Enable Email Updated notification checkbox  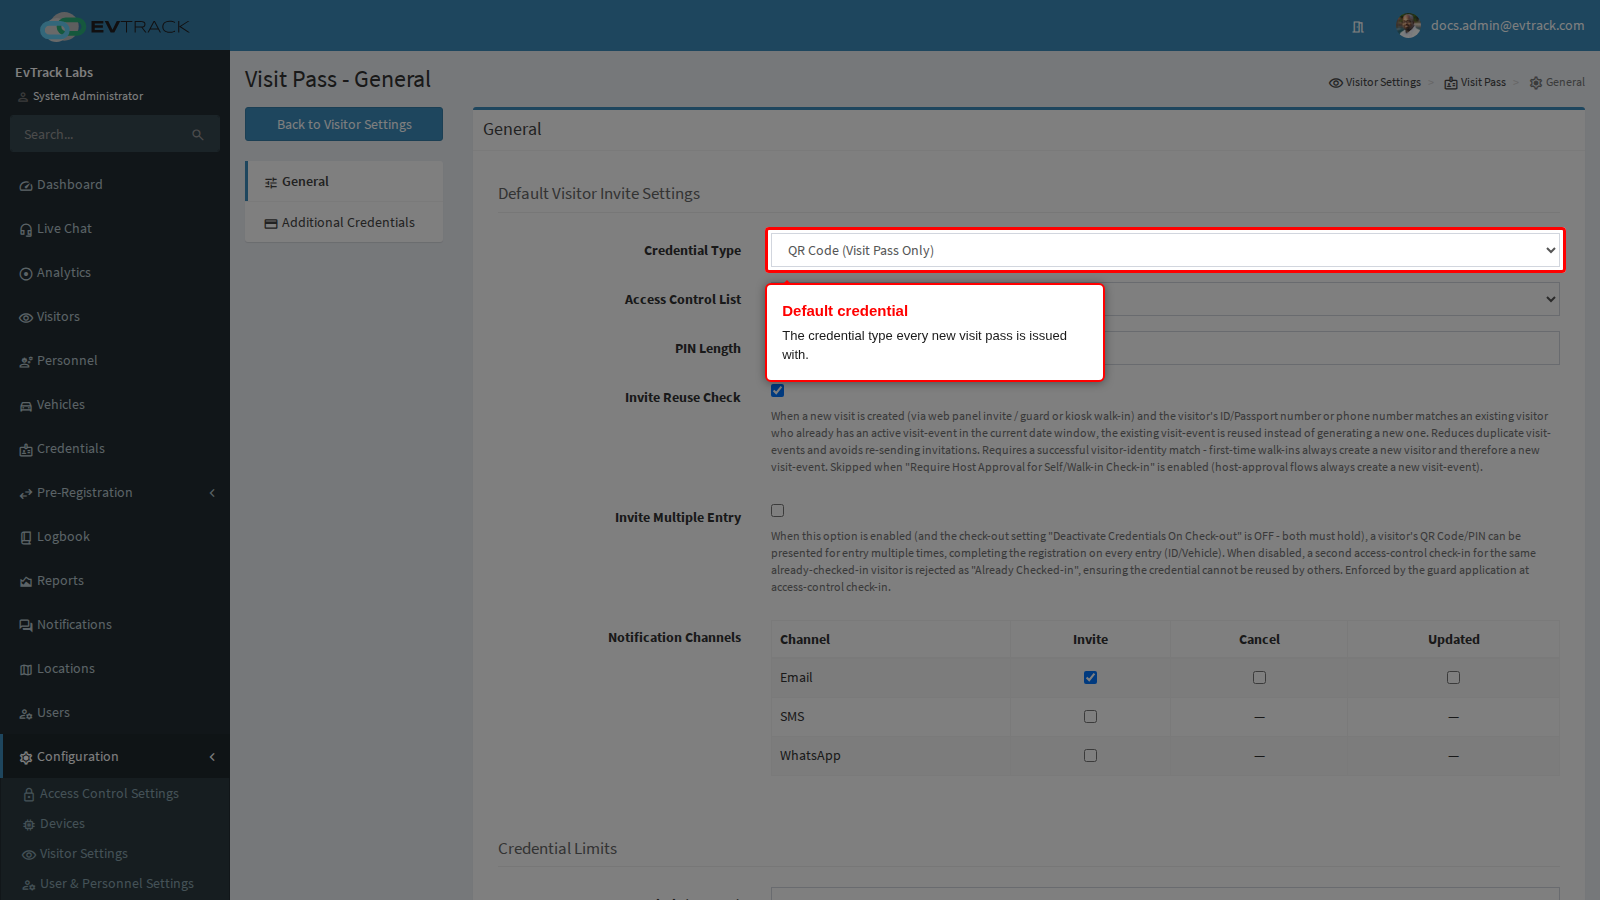tap(1453, 677)
